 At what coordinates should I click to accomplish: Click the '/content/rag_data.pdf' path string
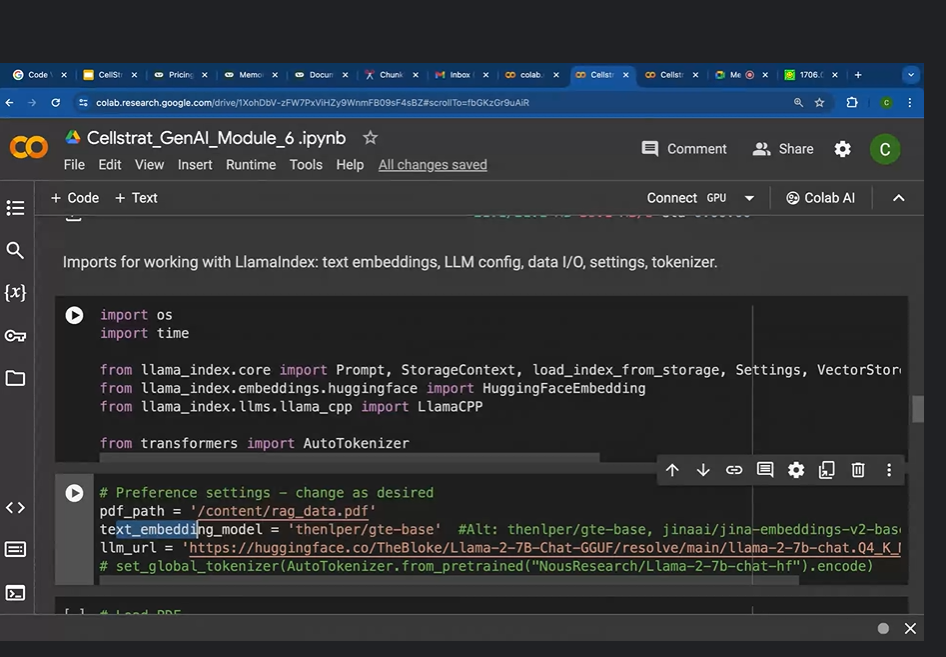282,511
